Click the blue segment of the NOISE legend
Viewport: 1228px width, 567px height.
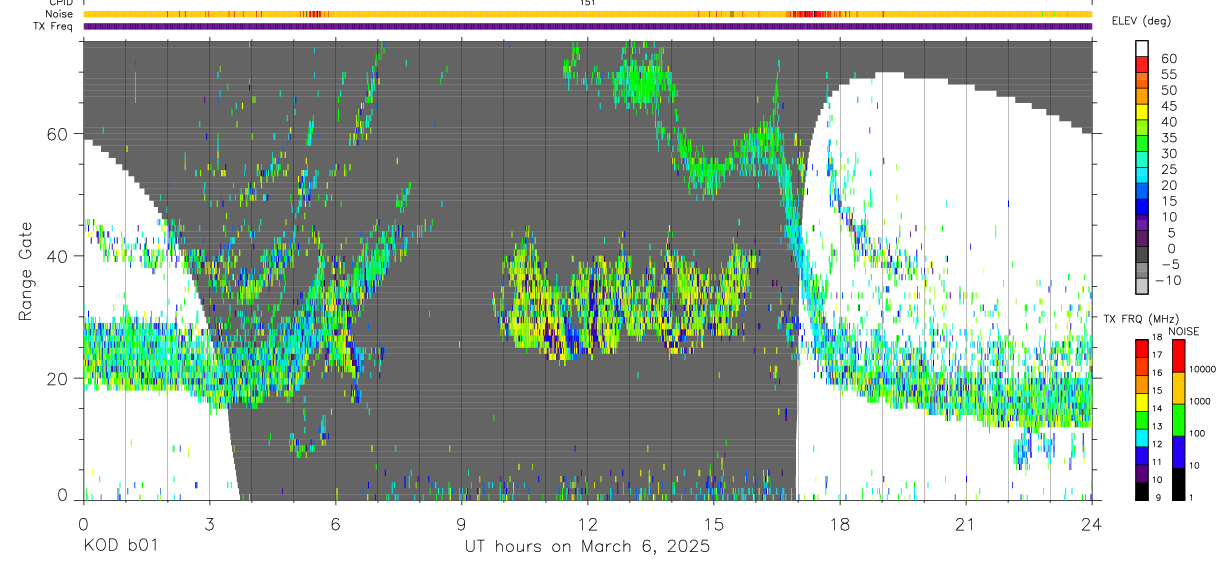[1178, 450]
